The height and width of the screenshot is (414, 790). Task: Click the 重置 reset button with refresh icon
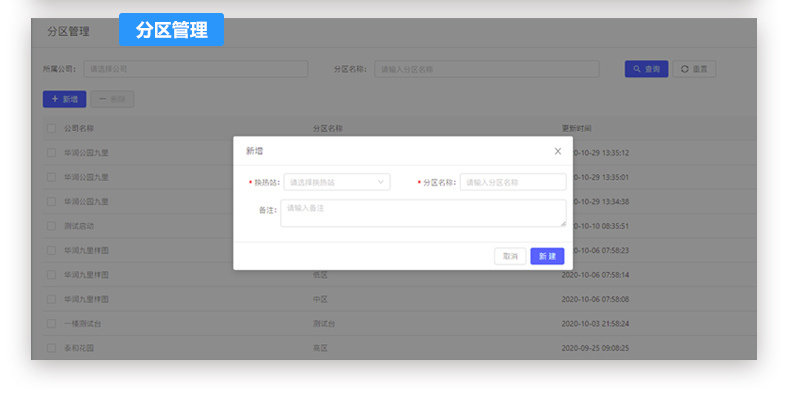click(x=694, y=69)
